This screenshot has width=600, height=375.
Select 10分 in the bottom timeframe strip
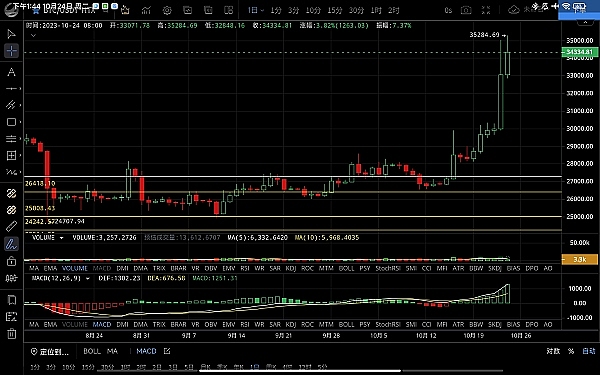coord(68,367)
